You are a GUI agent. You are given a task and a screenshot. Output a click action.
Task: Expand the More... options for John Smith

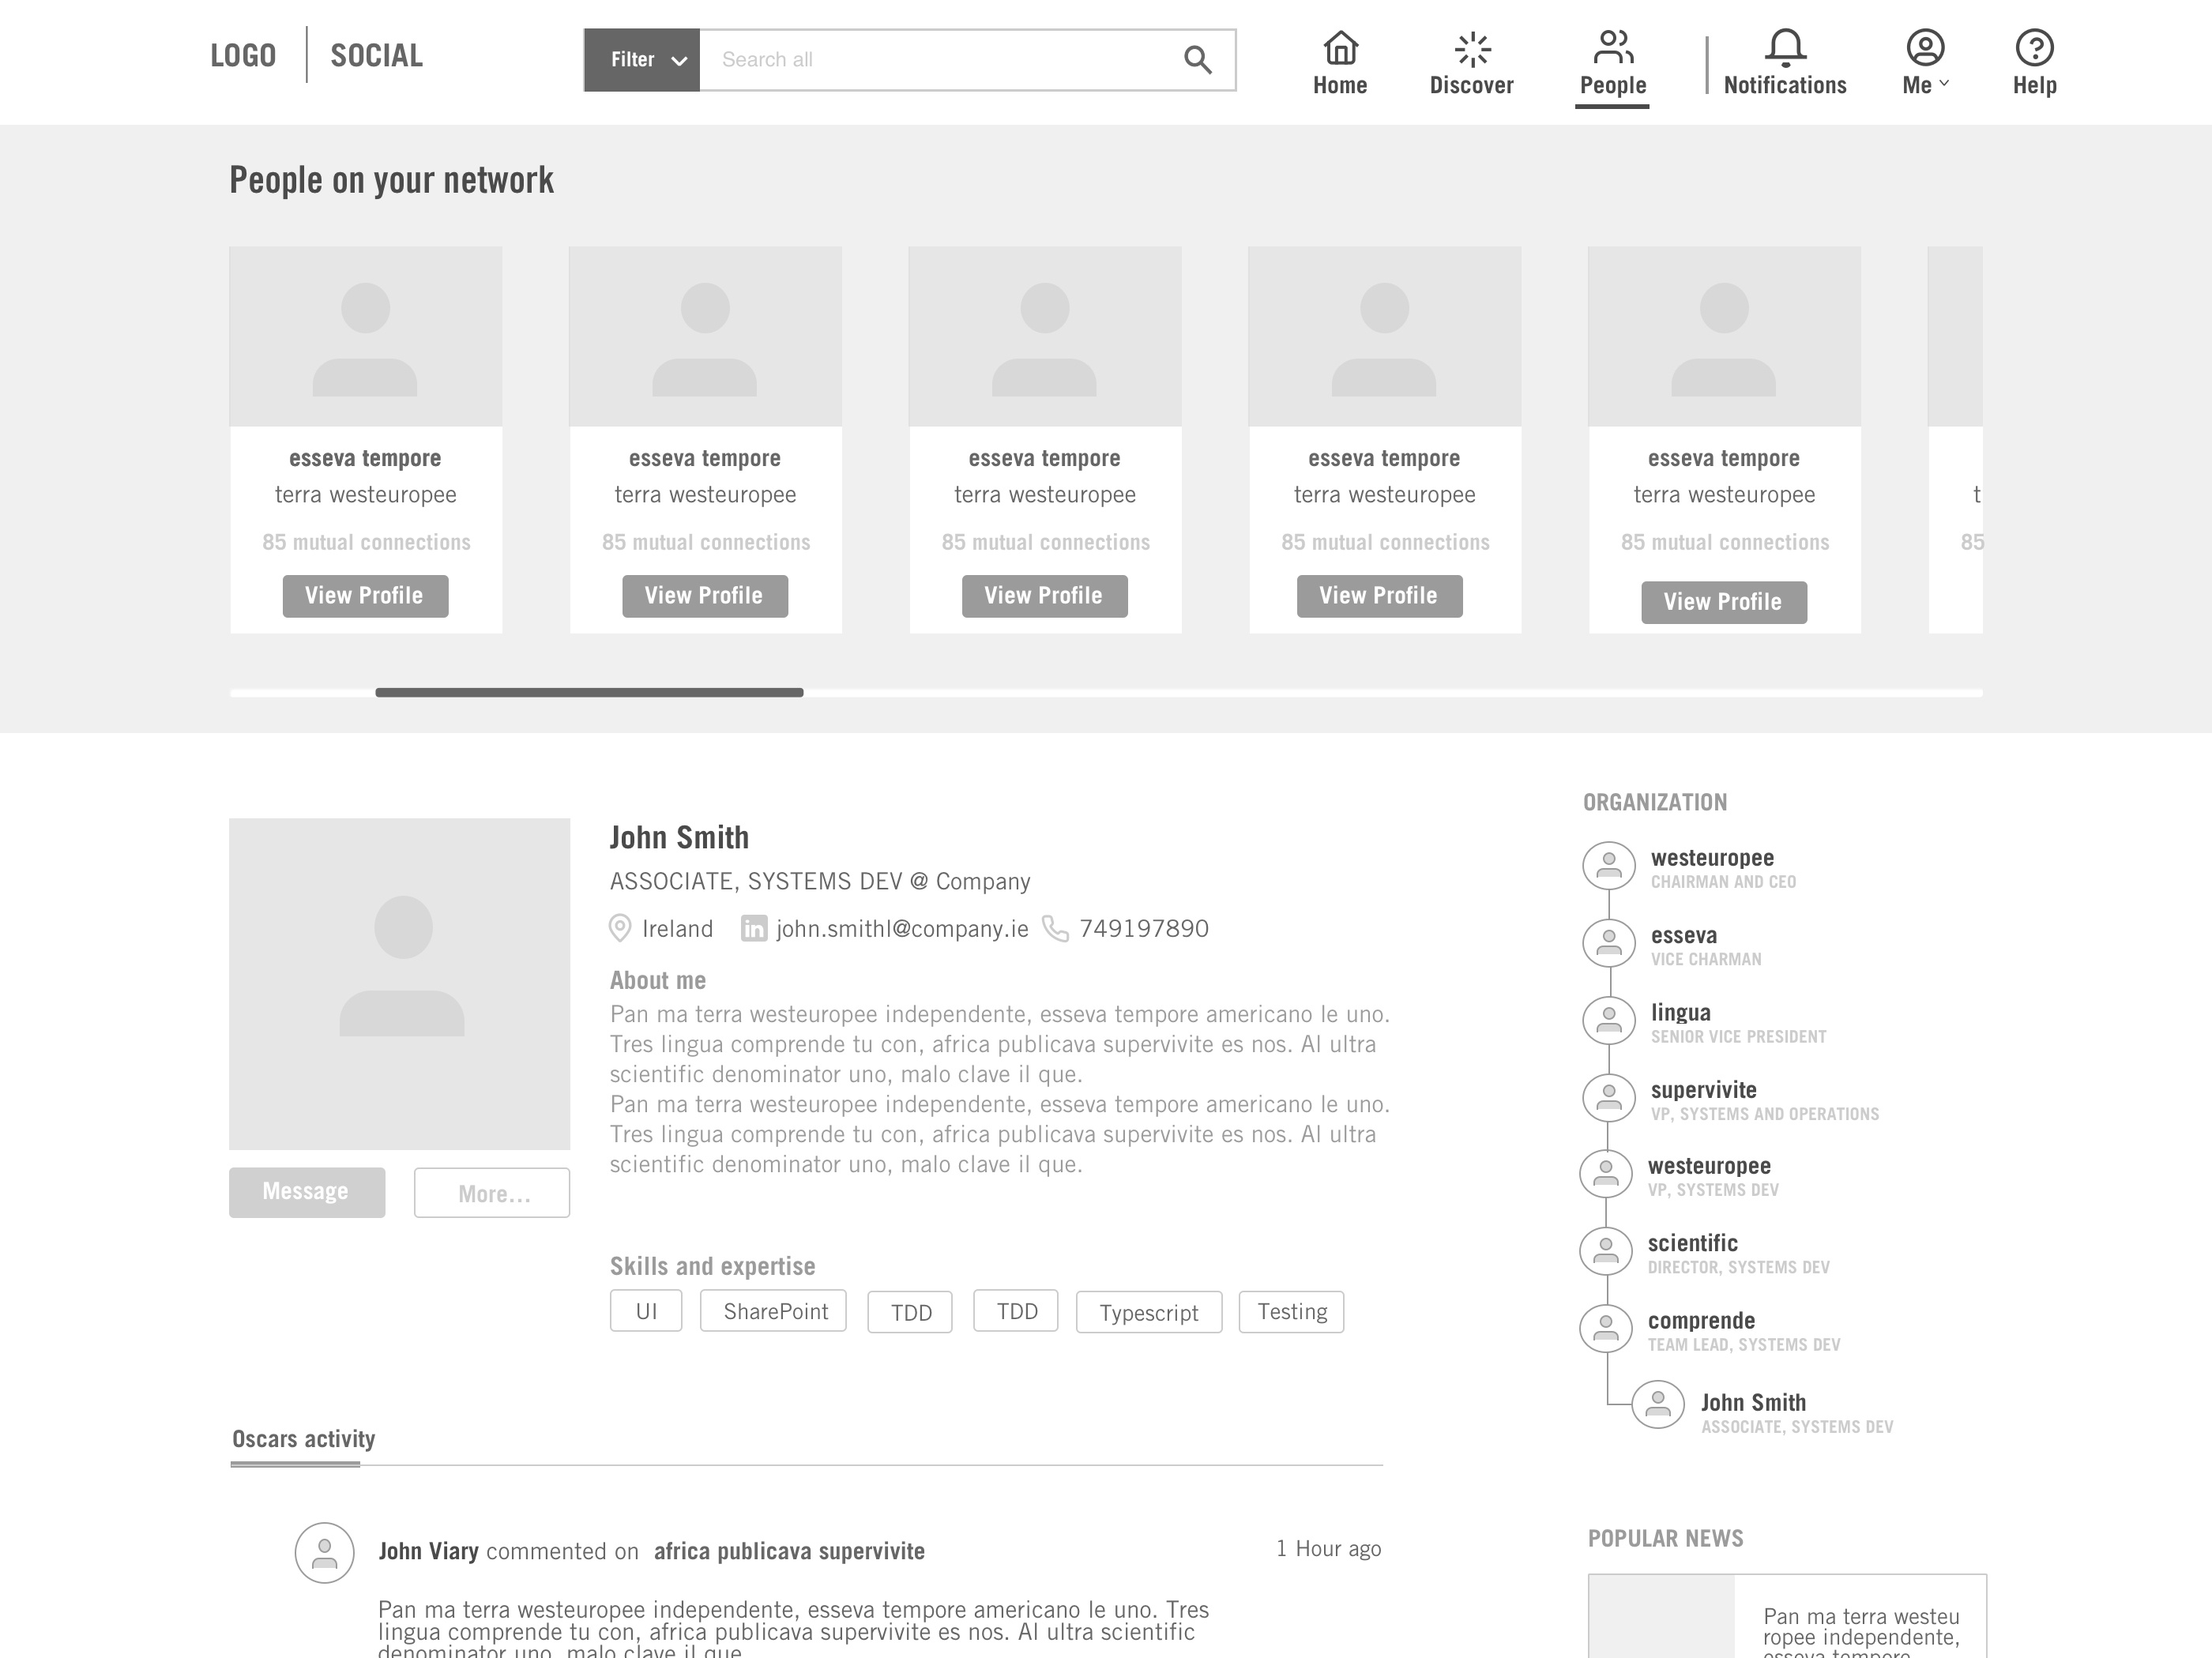point(491,1193)
